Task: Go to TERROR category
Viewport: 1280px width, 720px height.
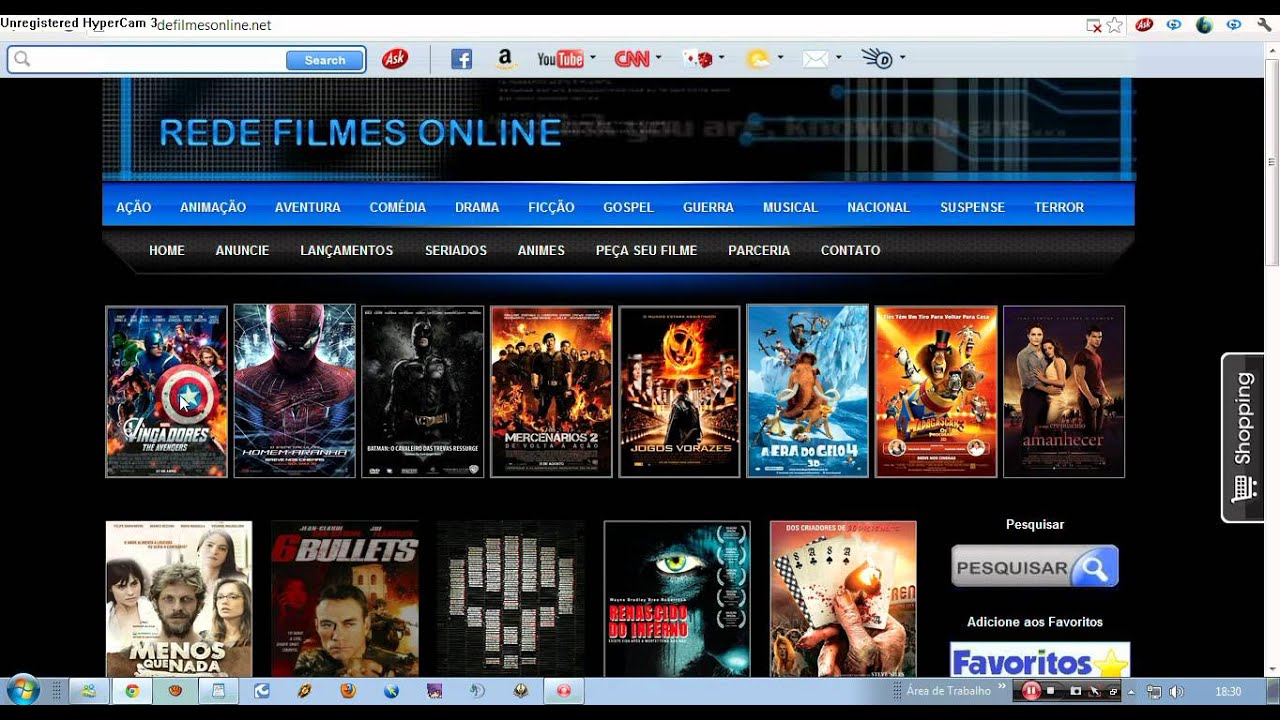Action: [1059, 207]
